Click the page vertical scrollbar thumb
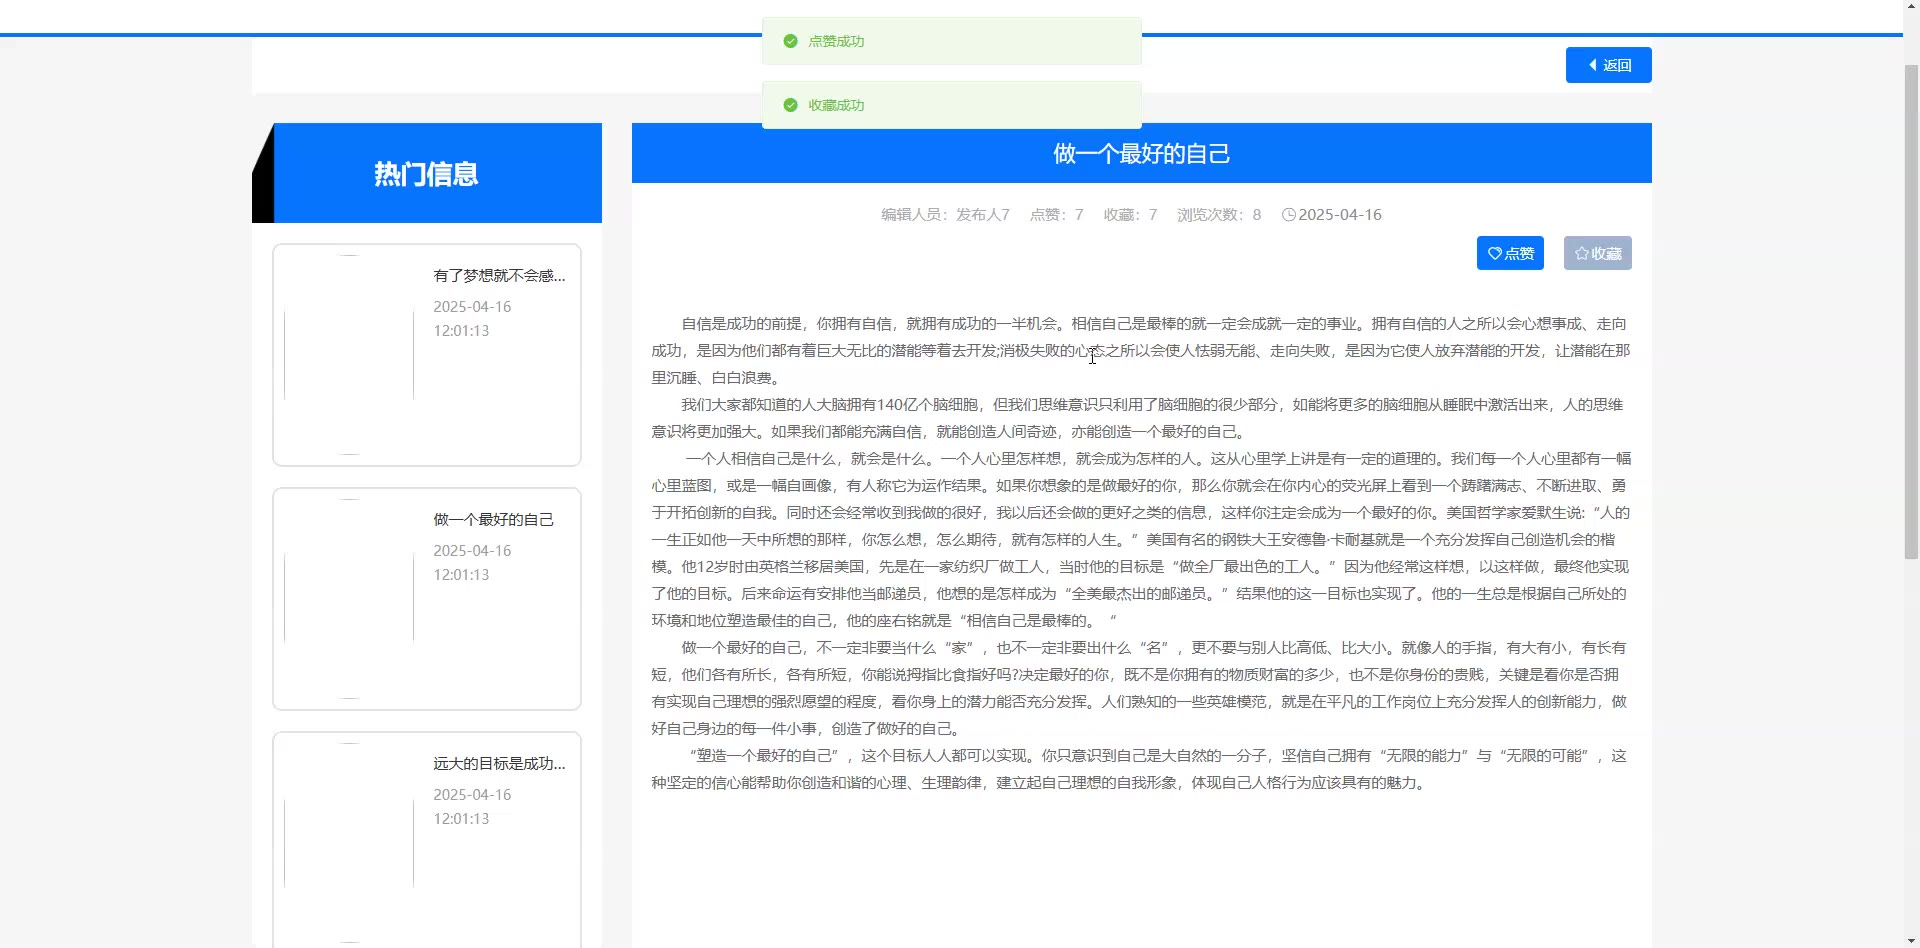 tap(1910, 310)
